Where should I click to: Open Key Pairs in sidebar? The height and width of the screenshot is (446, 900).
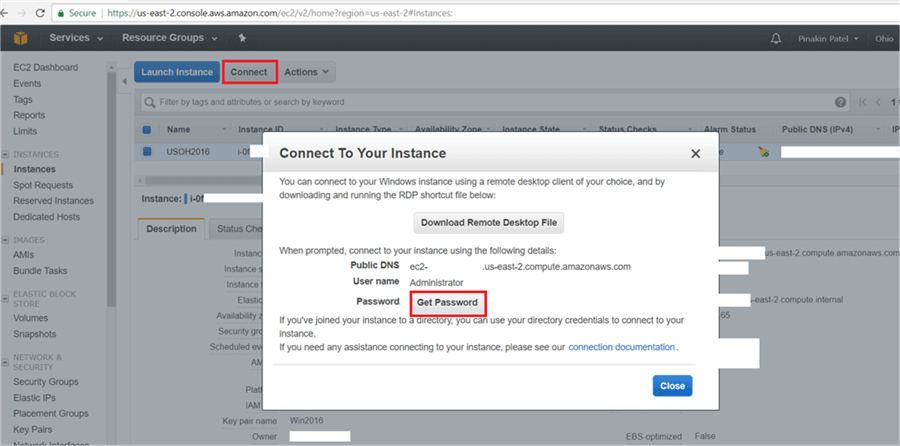(x=33, y=429)
